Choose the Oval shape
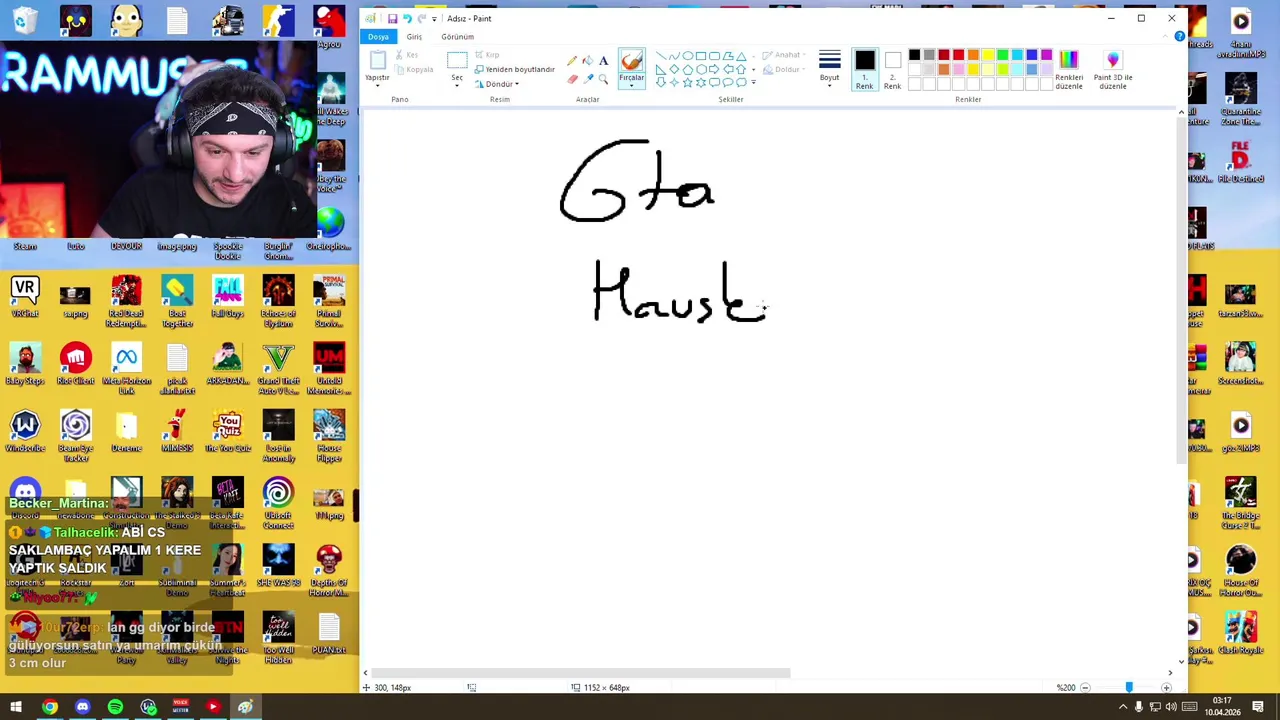 pos(687,56)
